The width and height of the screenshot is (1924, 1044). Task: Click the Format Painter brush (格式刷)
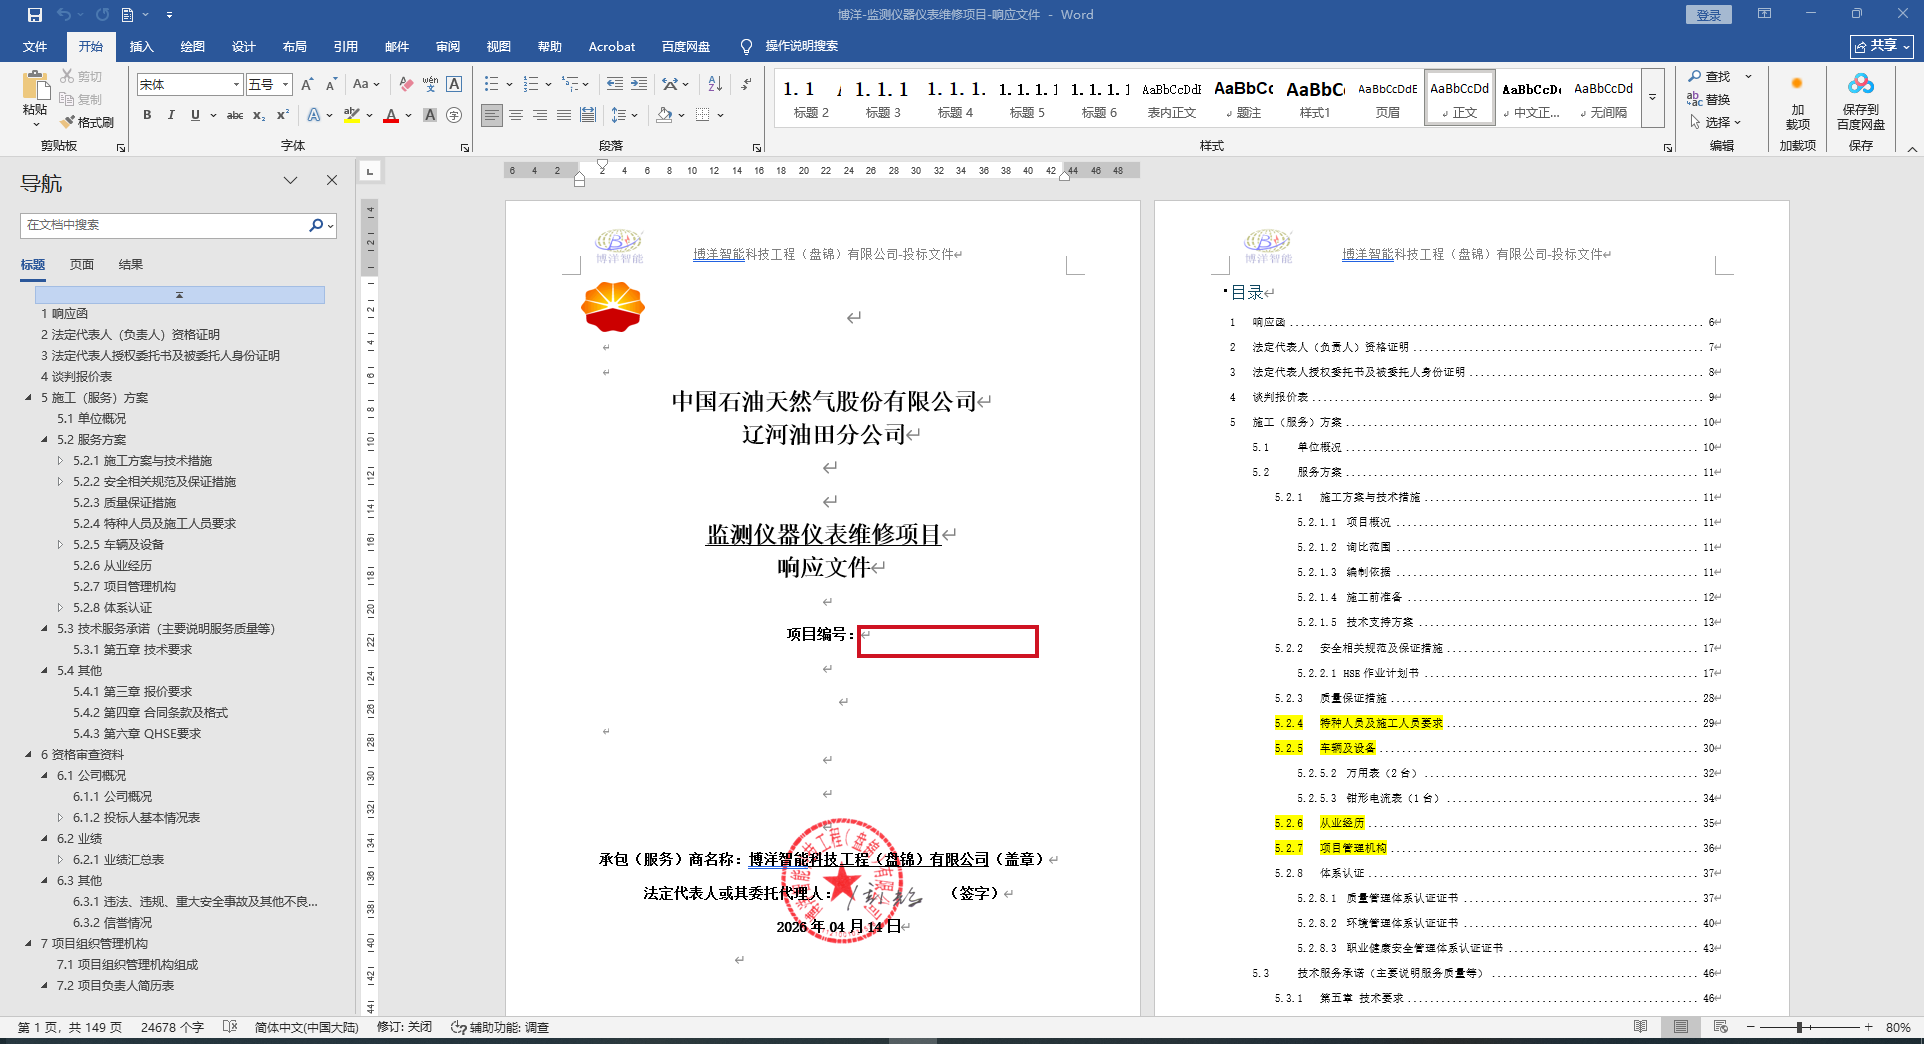pyautogui.click(x=87, y=122)
